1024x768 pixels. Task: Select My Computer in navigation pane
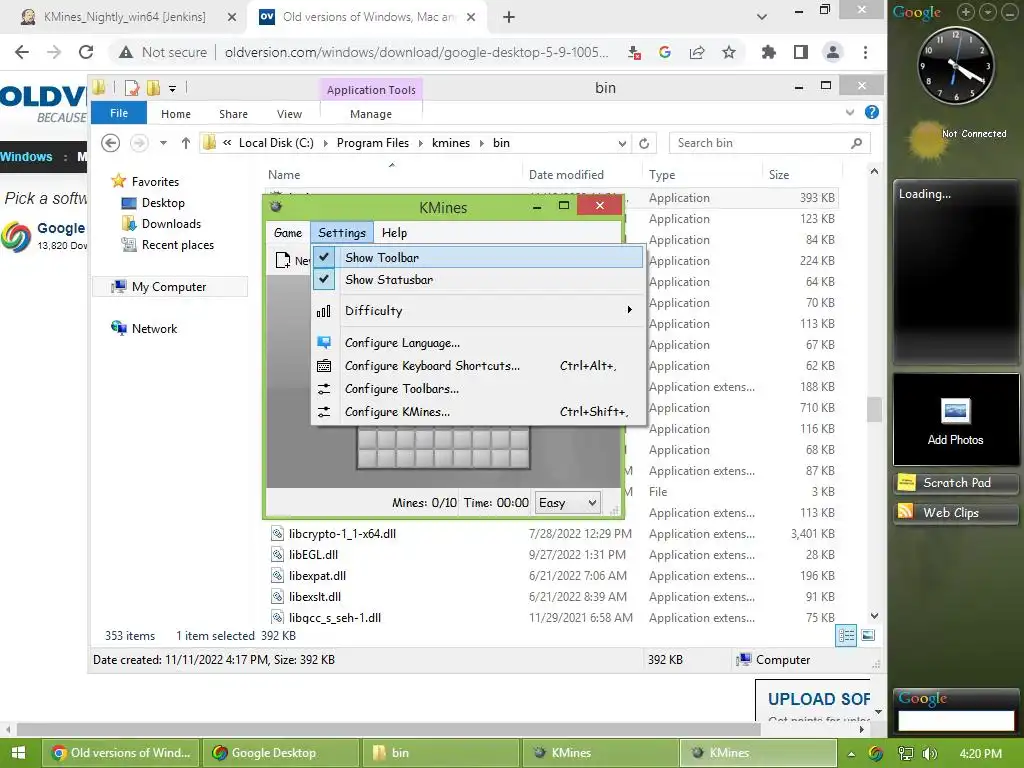pos(168,287)
